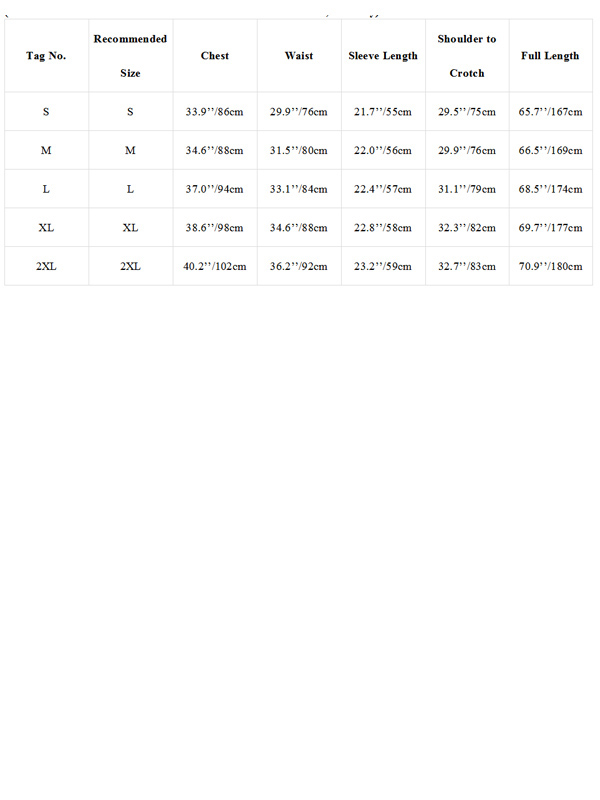The height and width of the screenshot is (800, 600).
Task: Click chest value 37.0''/94cm
Action: point(215,189)
